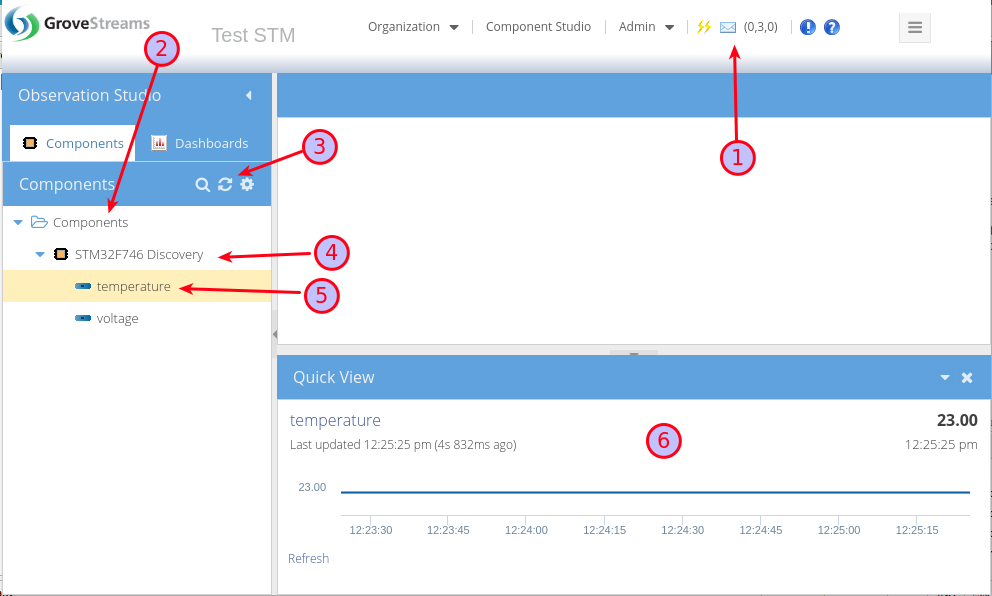Collapse the STM32F746 Discovery node

coord(40,254)
